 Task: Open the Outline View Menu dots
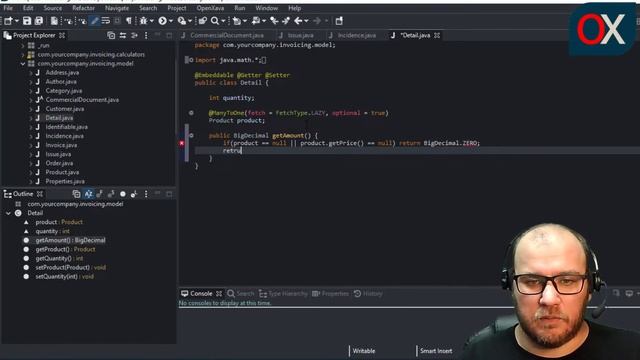[146, 194]
